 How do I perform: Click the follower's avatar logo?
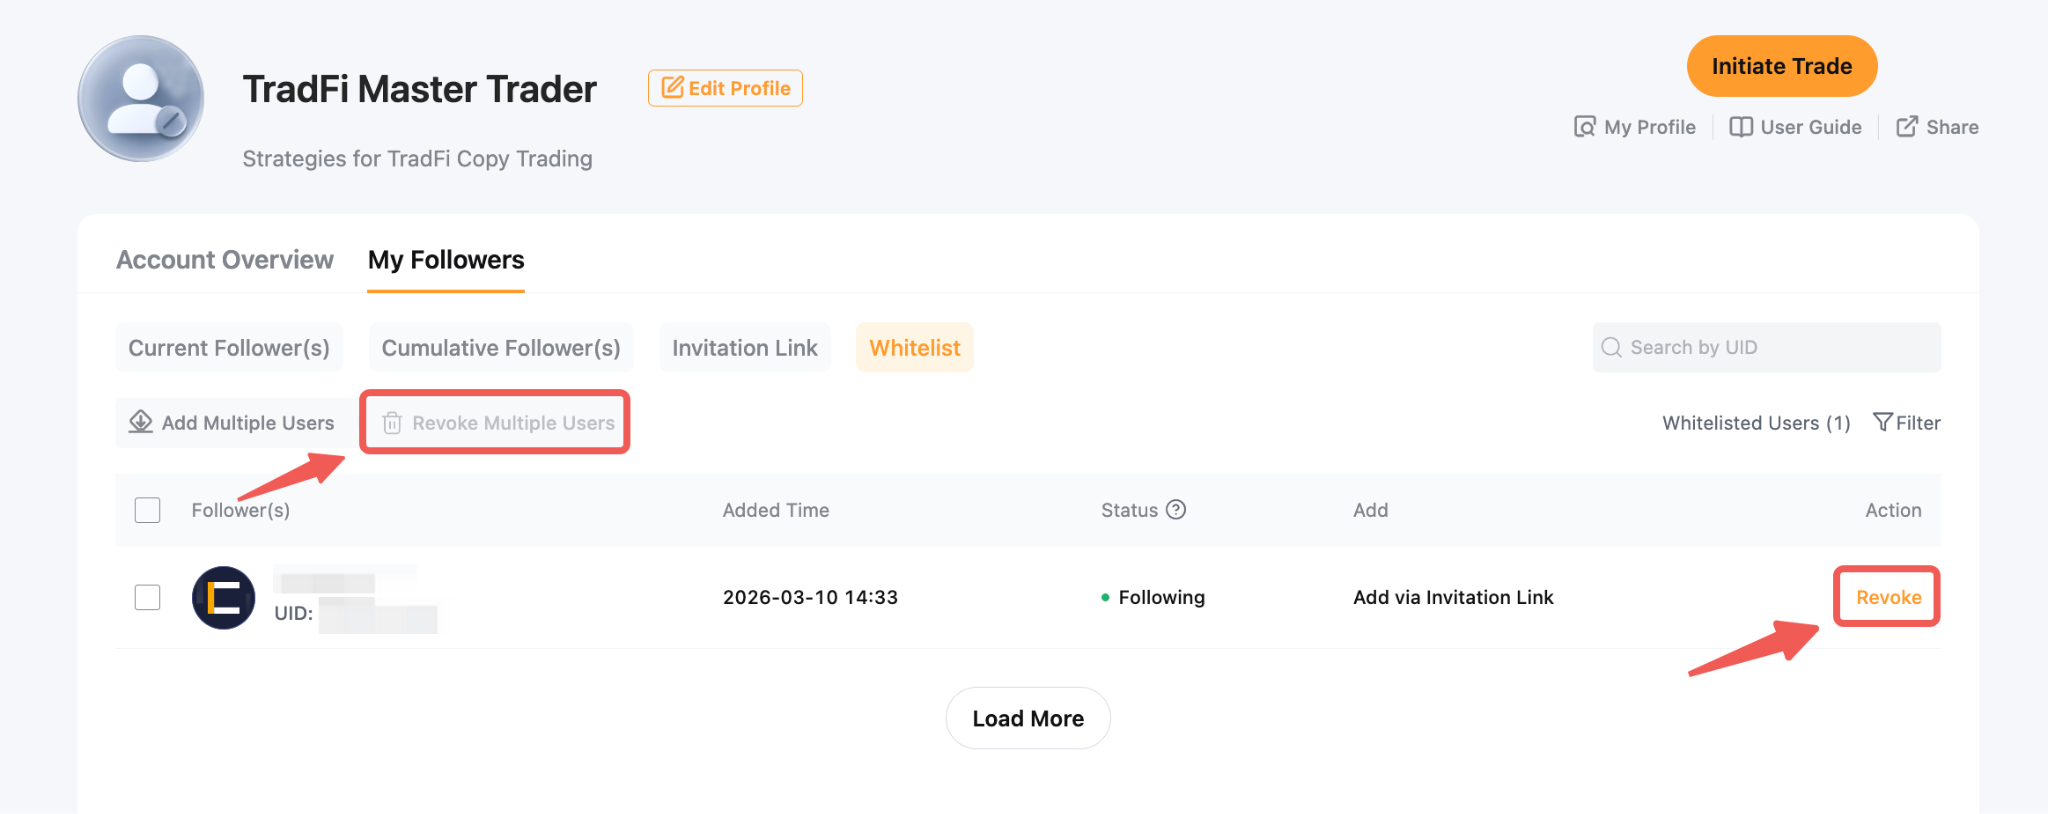(223, 598)
